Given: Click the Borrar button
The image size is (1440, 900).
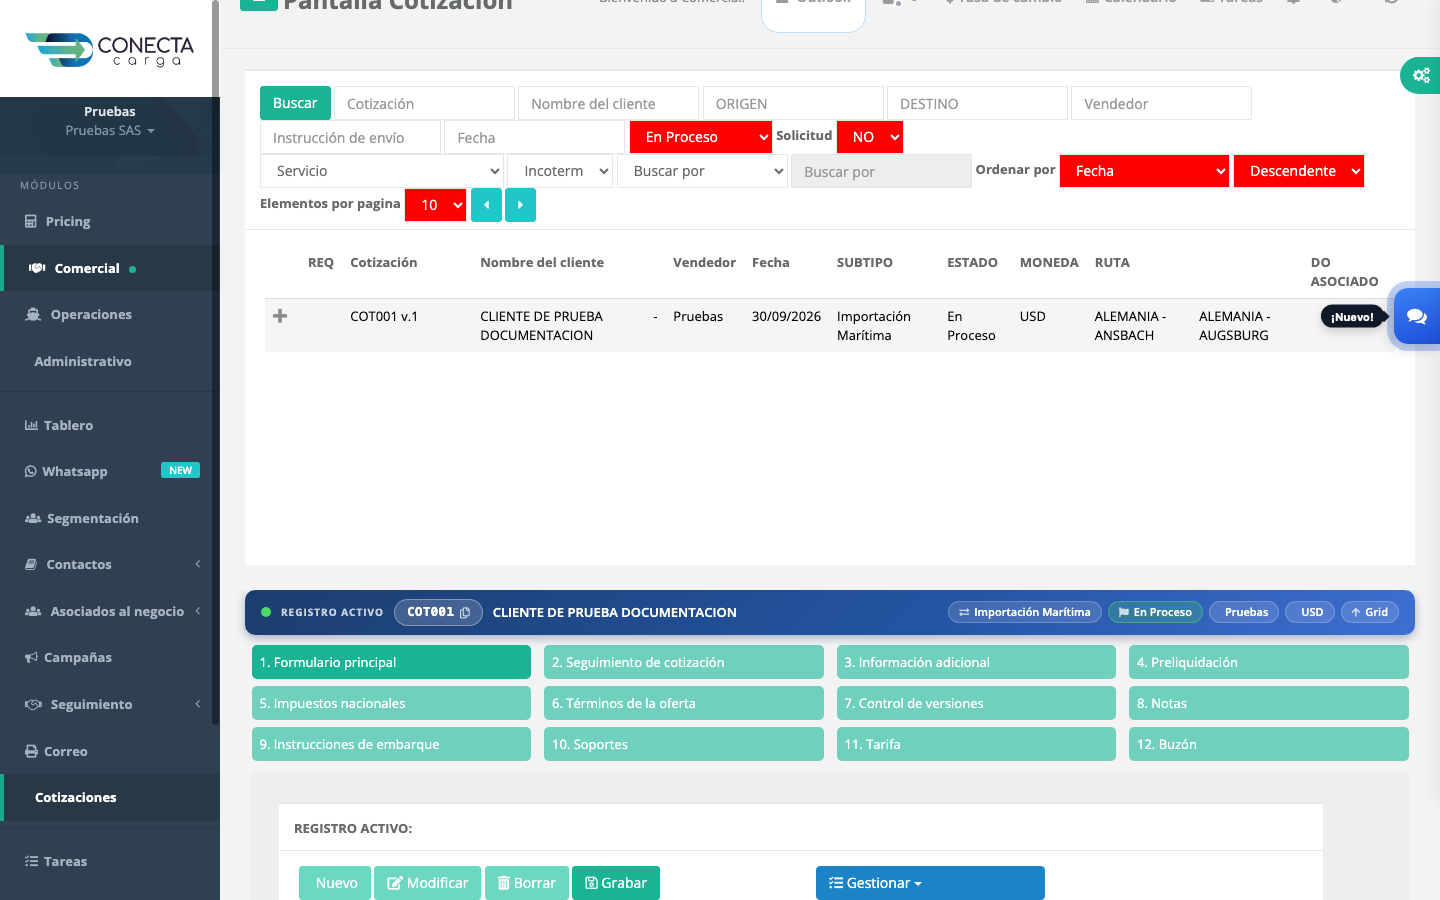Looking at the screenshot, I should [526, 883].
